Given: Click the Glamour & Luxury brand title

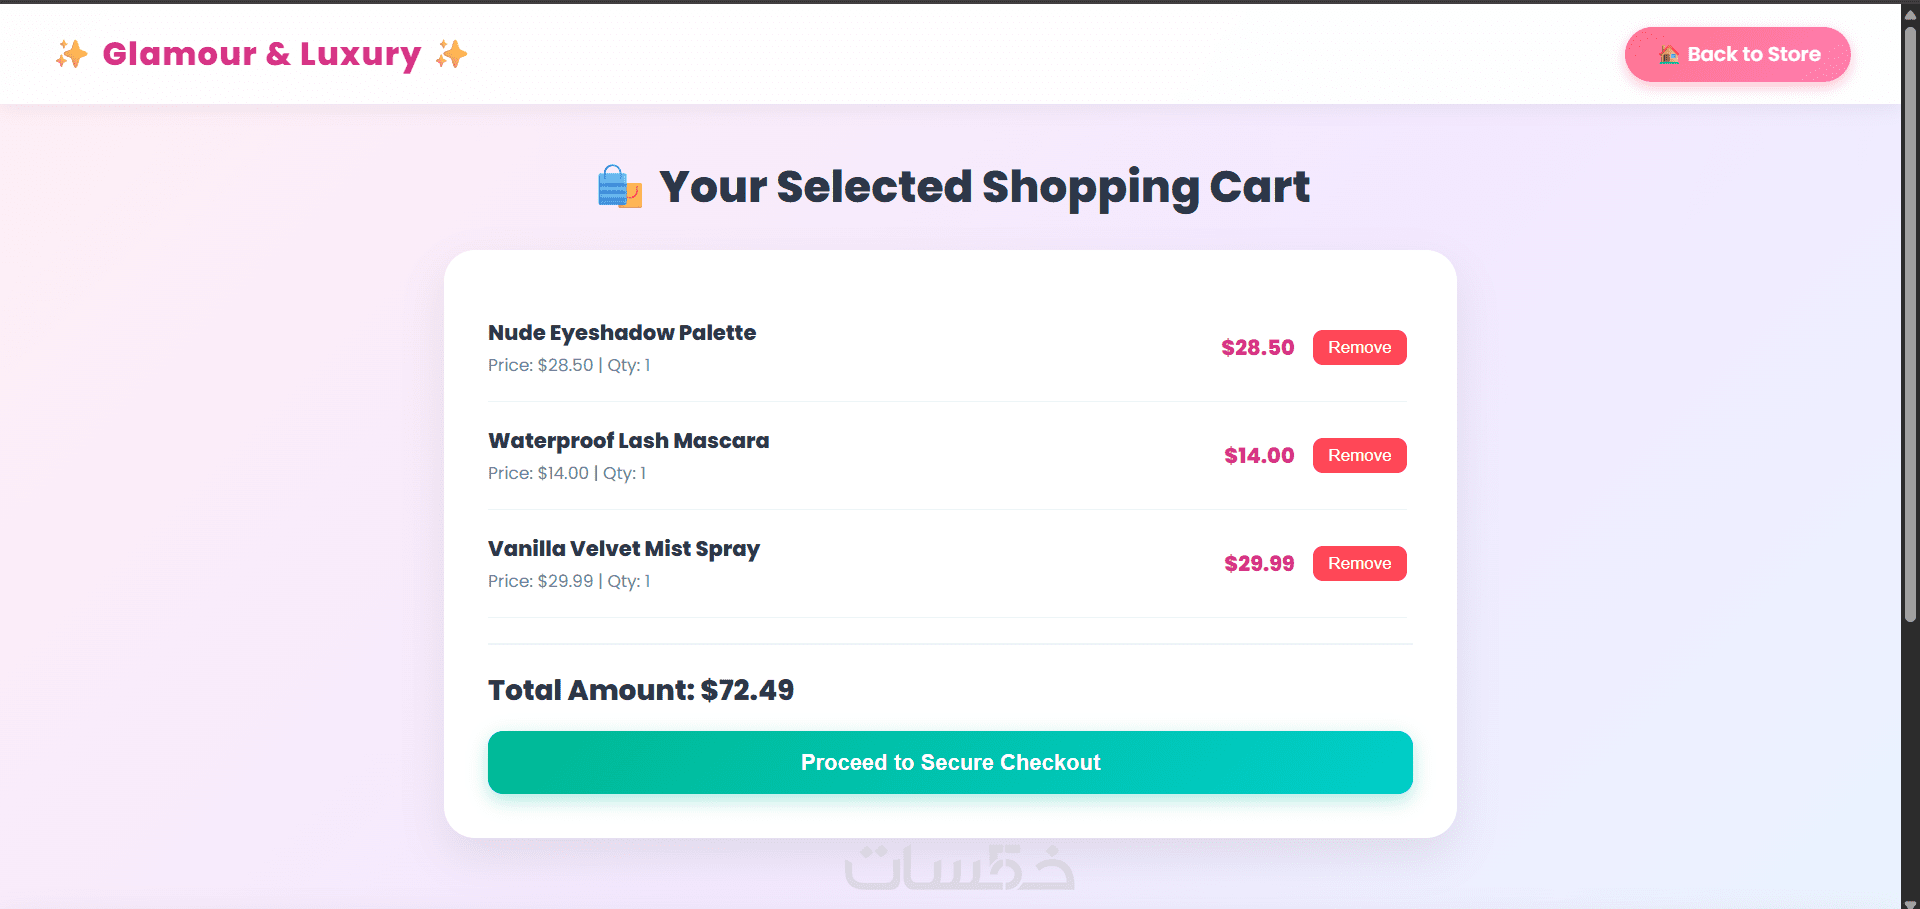Looking at the screenshot, I should (262, 54).
